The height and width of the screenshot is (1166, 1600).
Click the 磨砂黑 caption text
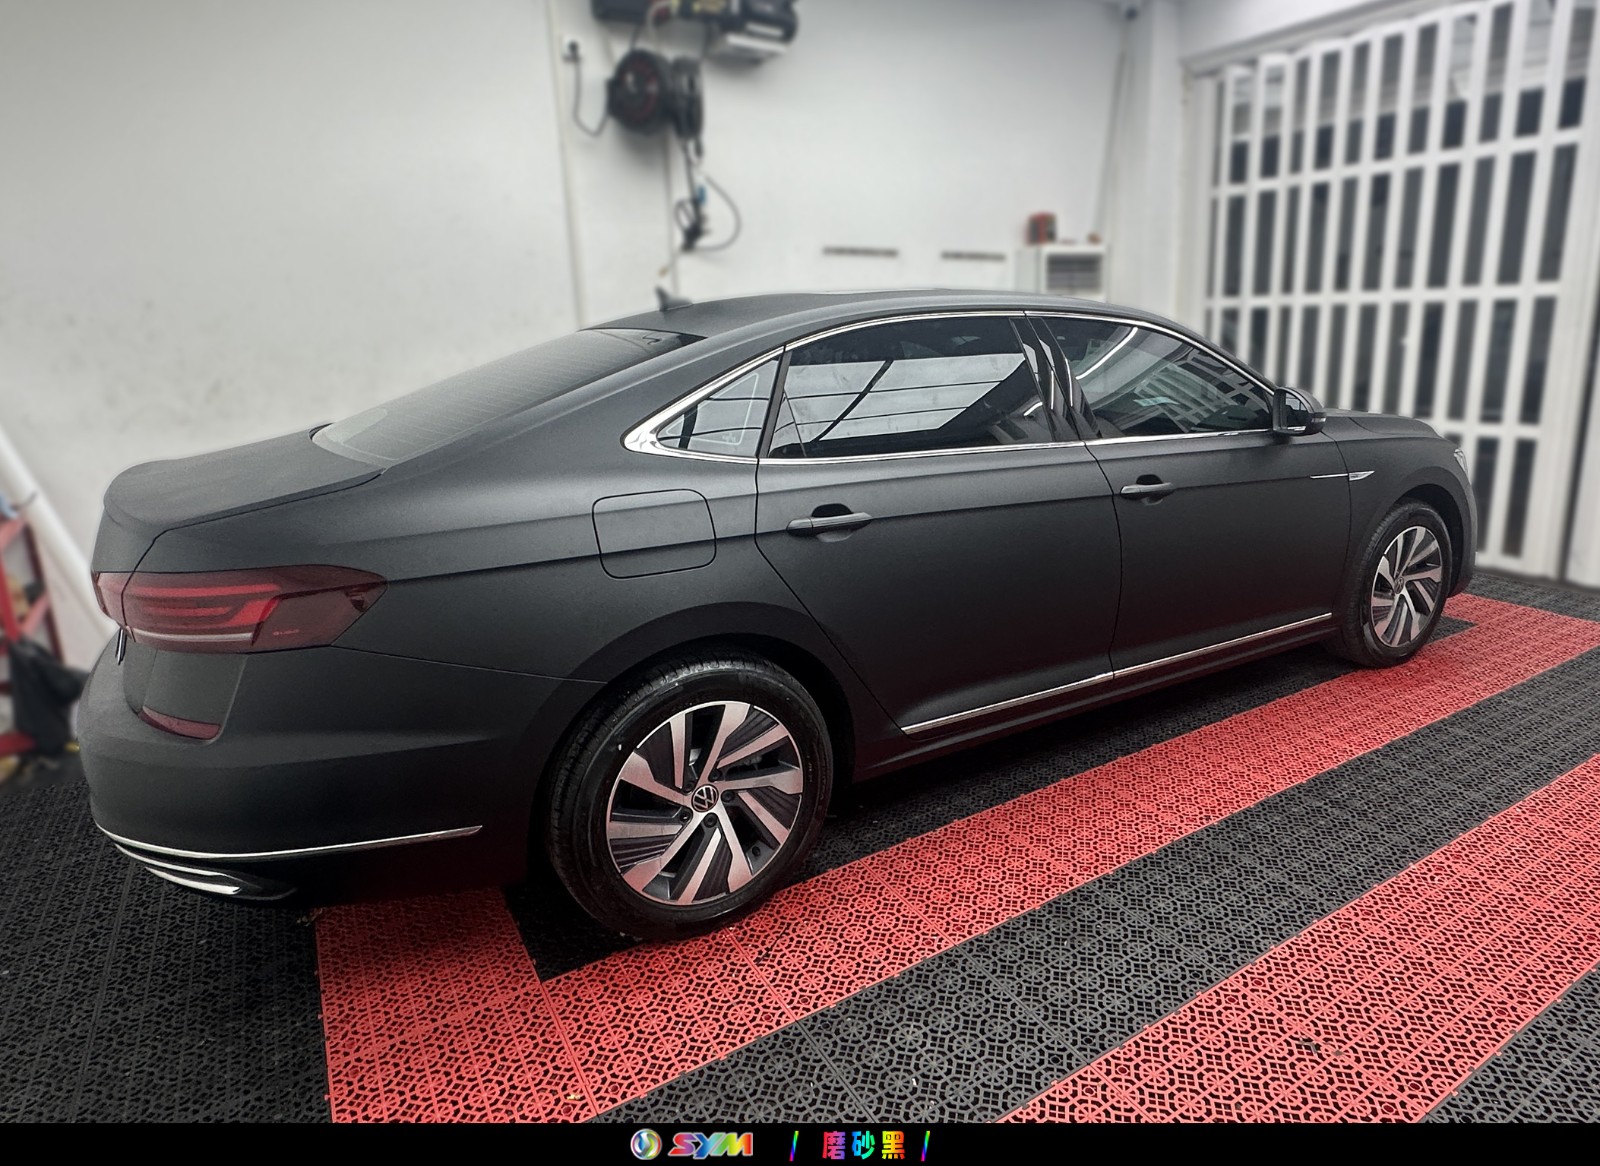pyautogui.click(x=863, y=1145)
